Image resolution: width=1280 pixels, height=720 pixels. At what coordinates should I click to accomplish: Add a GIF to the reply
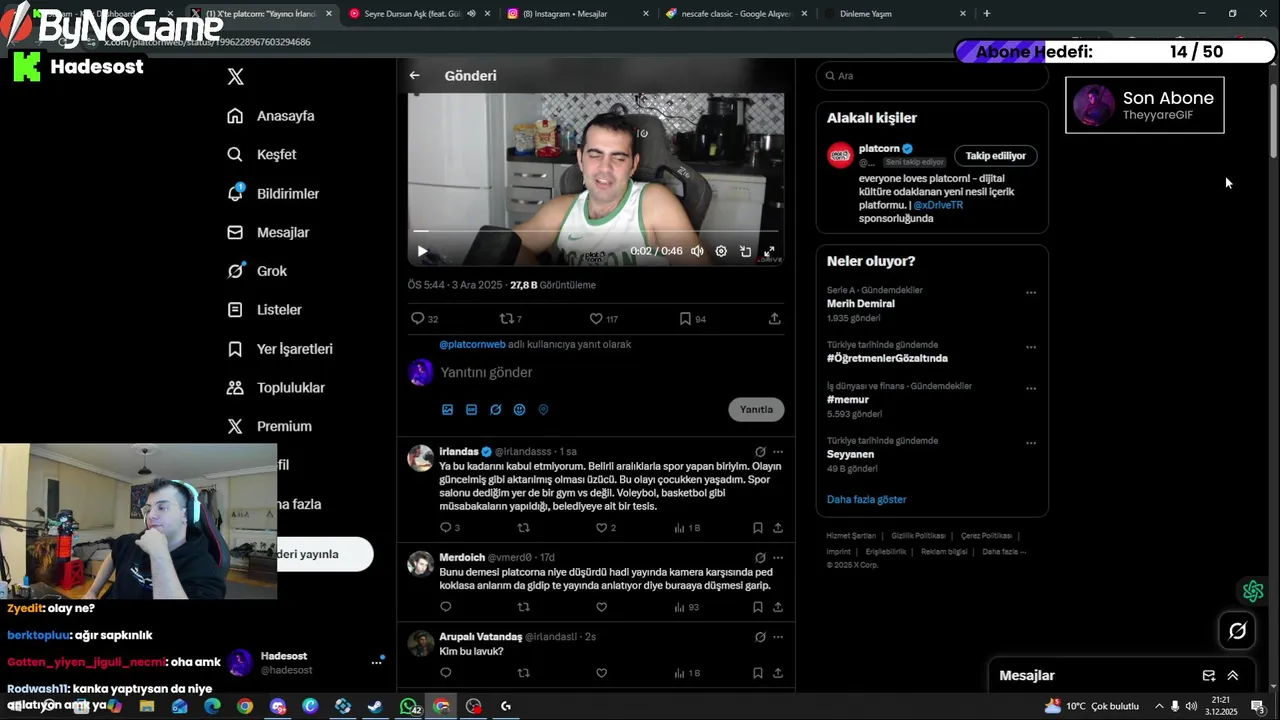(x=471, y=409)
